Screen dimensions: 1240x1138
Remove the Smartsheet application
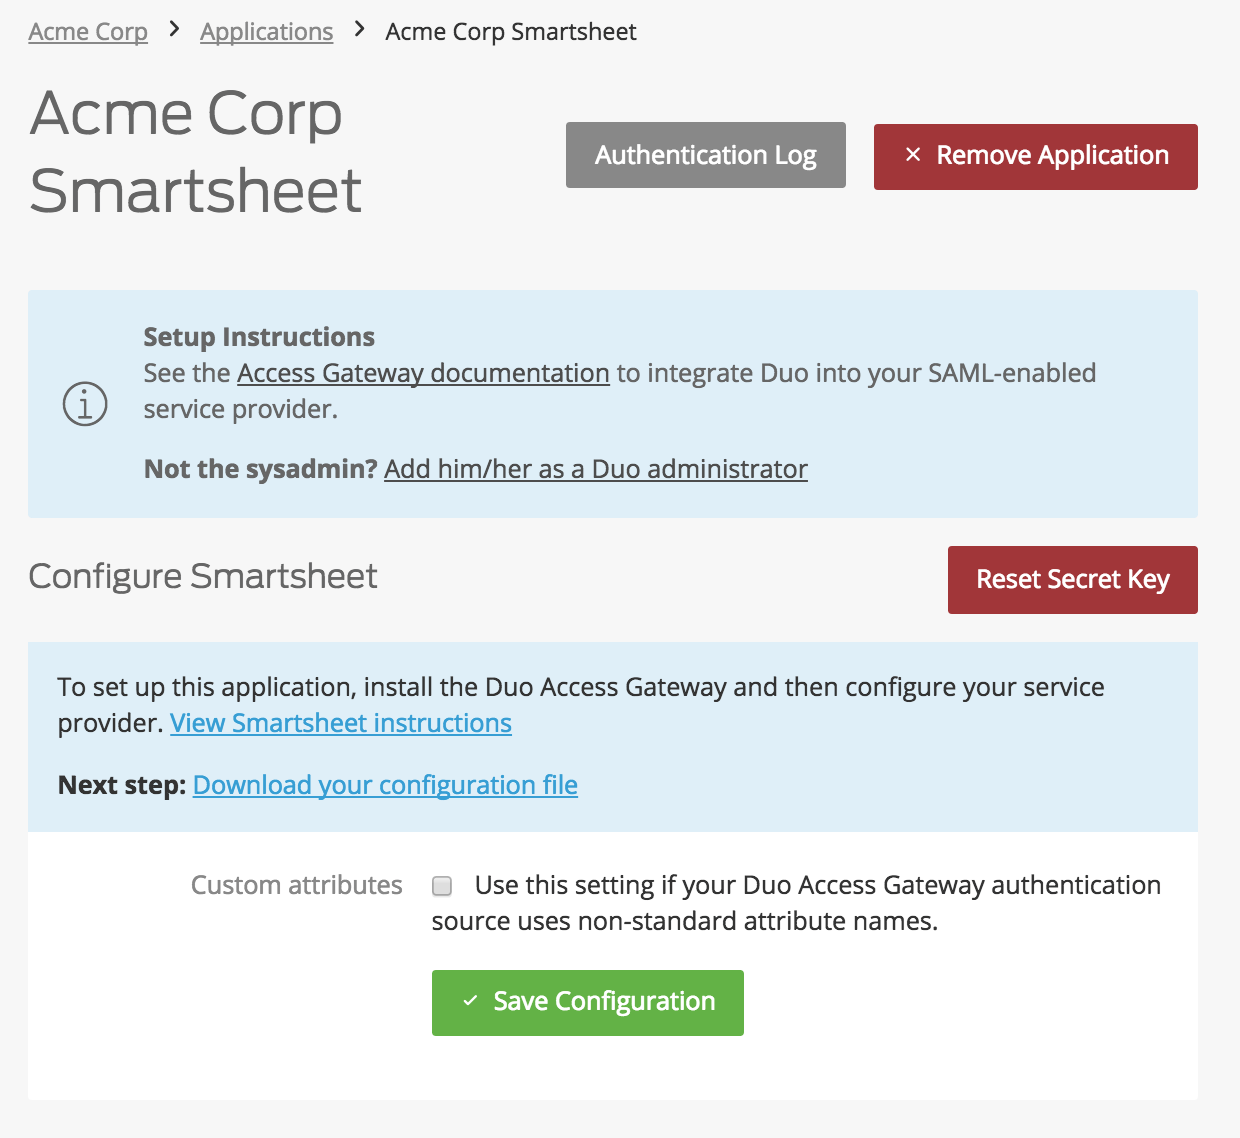1035,155
